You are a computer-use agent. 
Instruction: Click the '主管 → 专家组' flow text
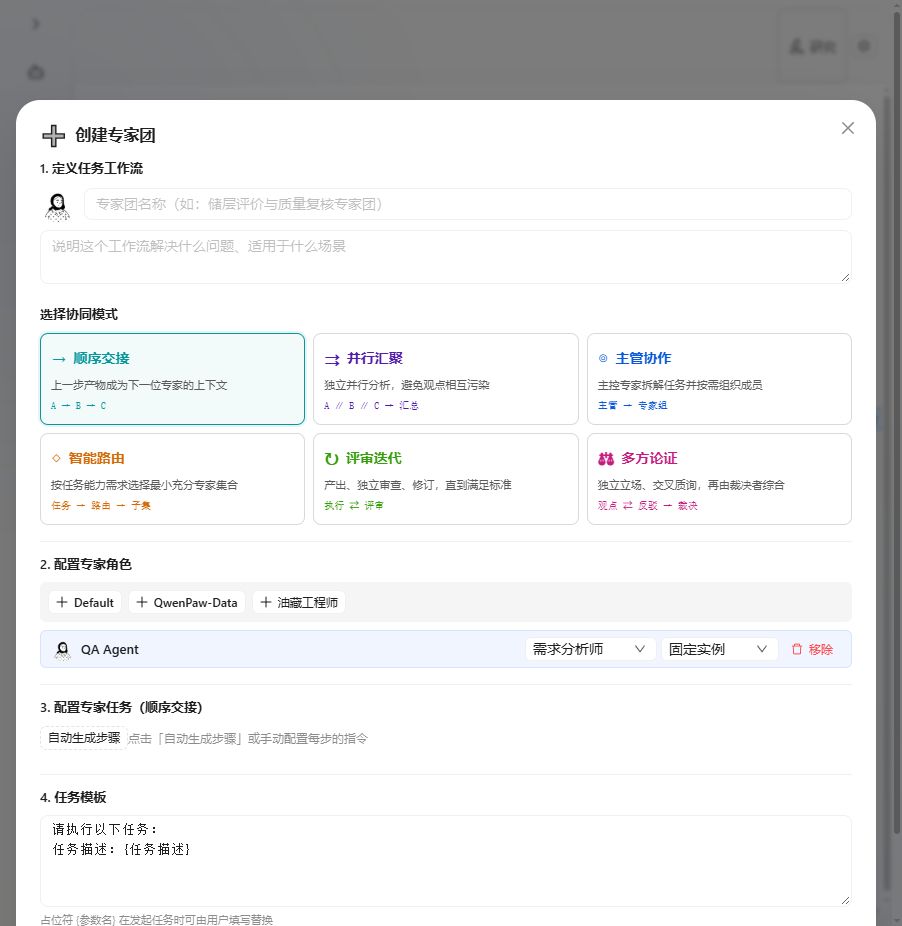(x=633, y=406)
